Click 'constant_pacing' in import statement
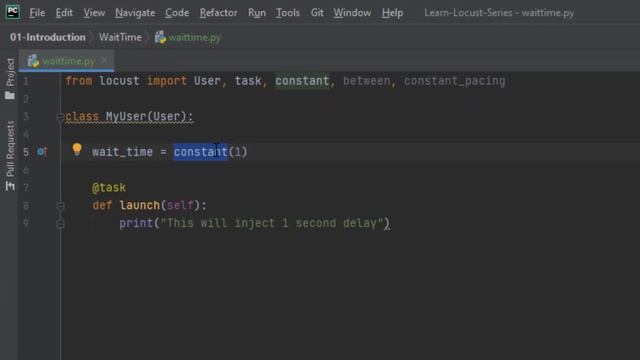Screen dimensions: 640x360 click(x=454, y=81)
